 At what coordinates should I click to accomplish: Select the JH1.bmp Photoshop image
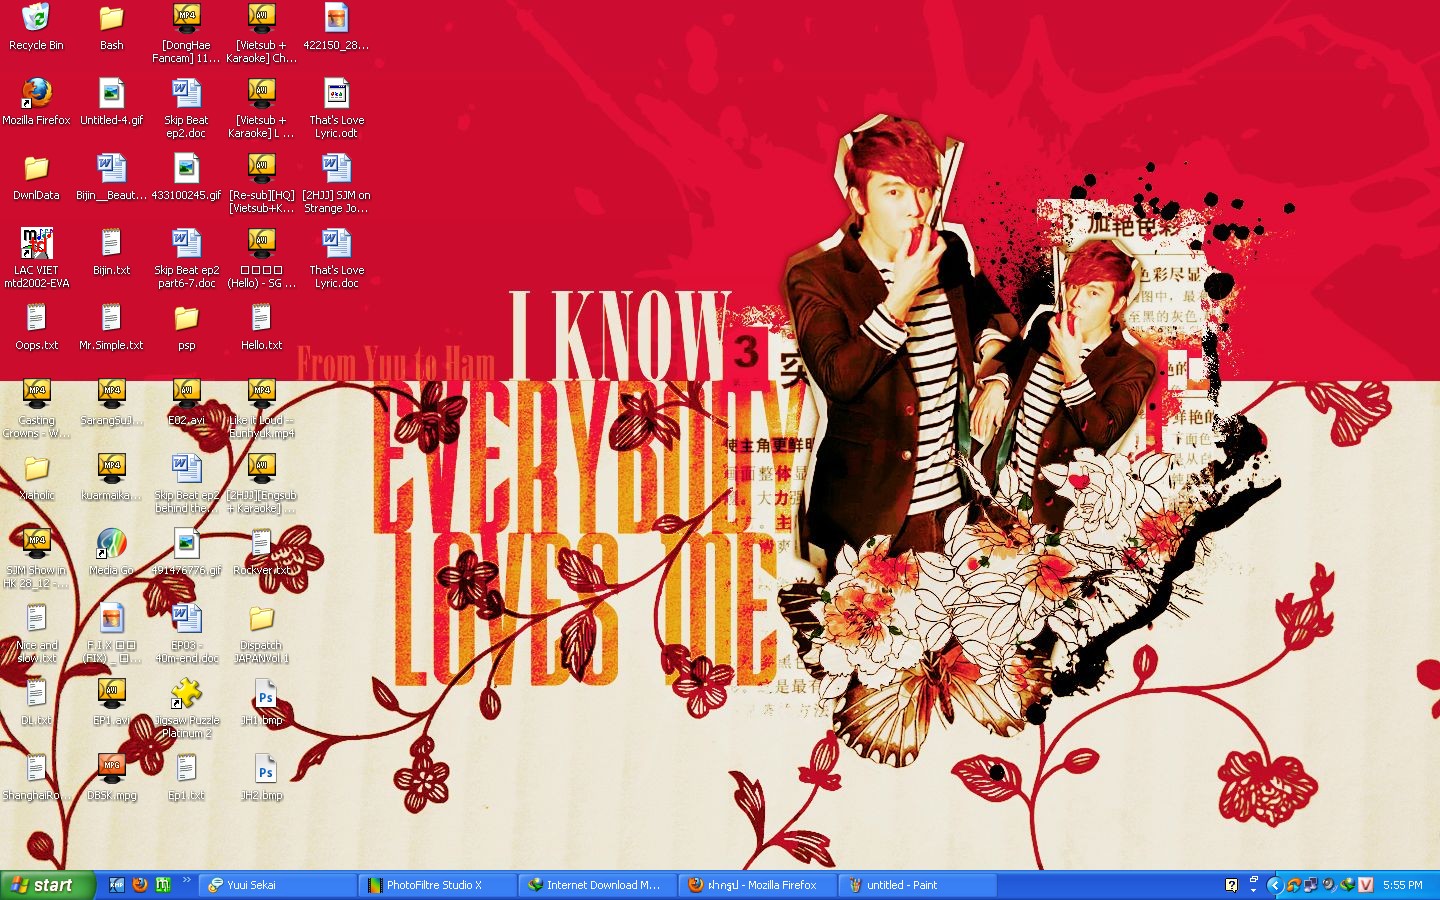pyautogui.click(x=261, y=701)
